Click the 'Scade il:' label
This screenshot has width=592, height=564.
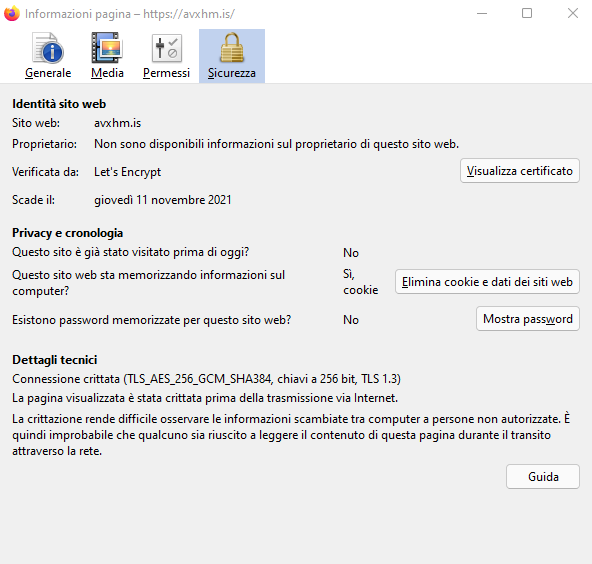tap(33, 200)
